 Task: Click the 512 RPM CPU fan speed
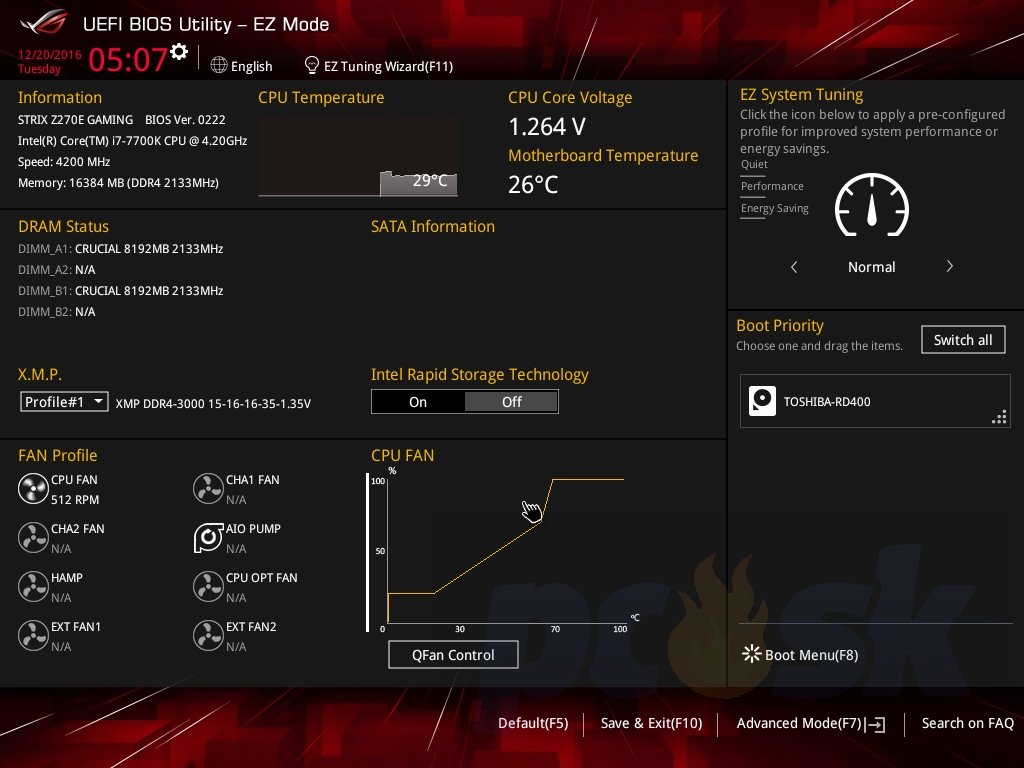tap(75, 500)
